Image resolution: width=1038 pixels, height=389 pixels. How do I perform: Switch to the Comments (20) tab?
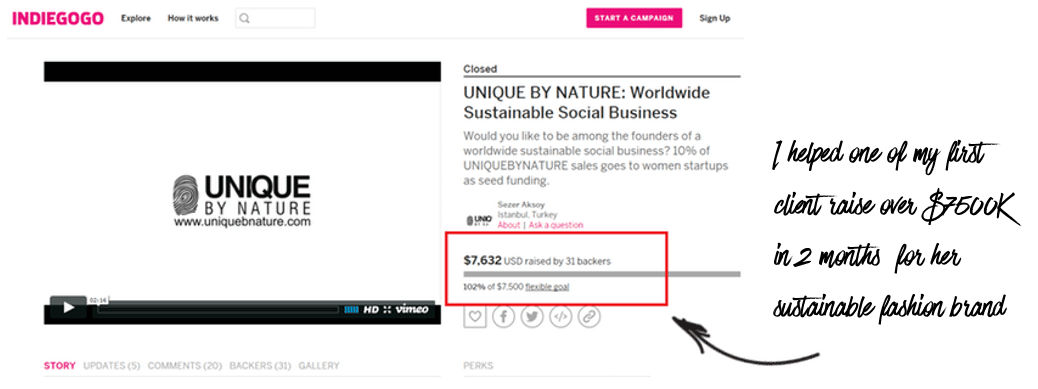click(185, 365)
